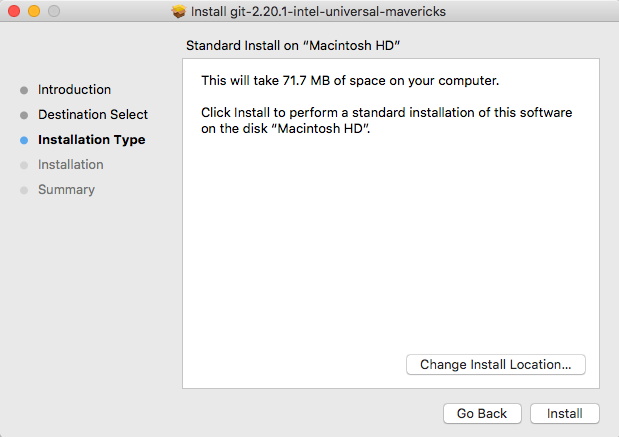This screenshot has height=437, width=619.
Task: Click Install to start the installation
Action: click(x=565, y=413)
